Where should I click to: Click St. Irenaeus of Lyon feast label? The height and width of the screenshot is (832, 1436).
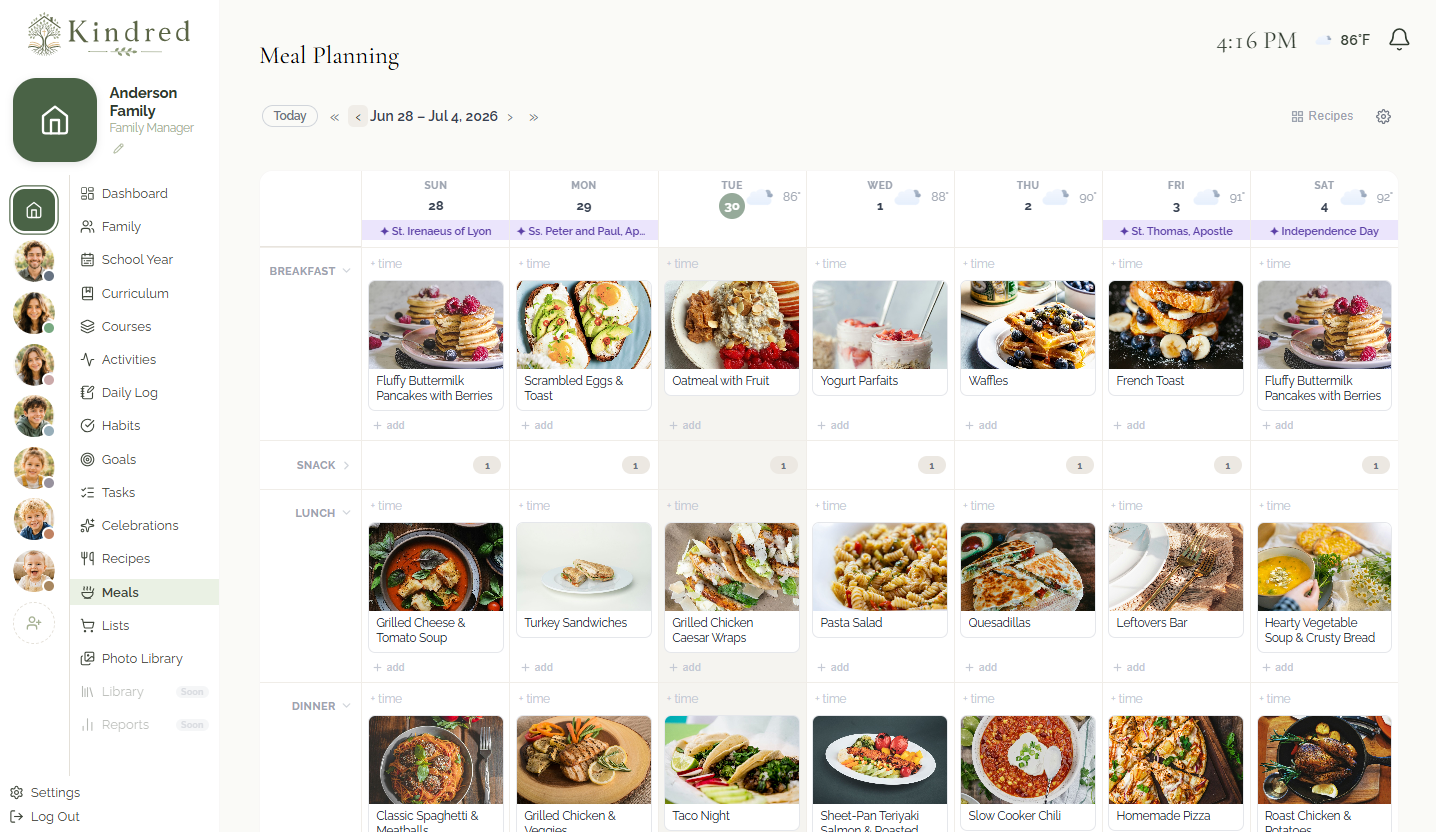pyautogui.click(x=435, y=231)
